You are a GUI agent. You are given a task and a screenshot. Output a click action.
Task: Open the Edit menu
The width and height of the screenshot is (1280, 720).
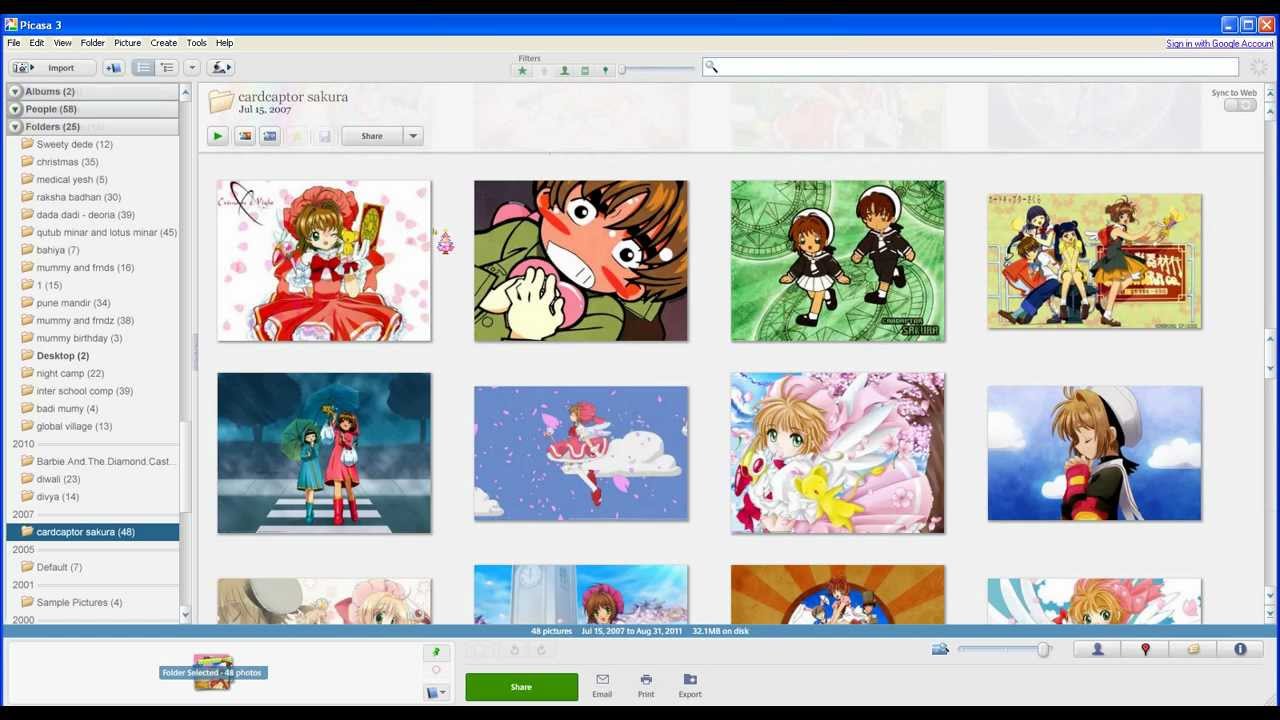pos(37,43)
